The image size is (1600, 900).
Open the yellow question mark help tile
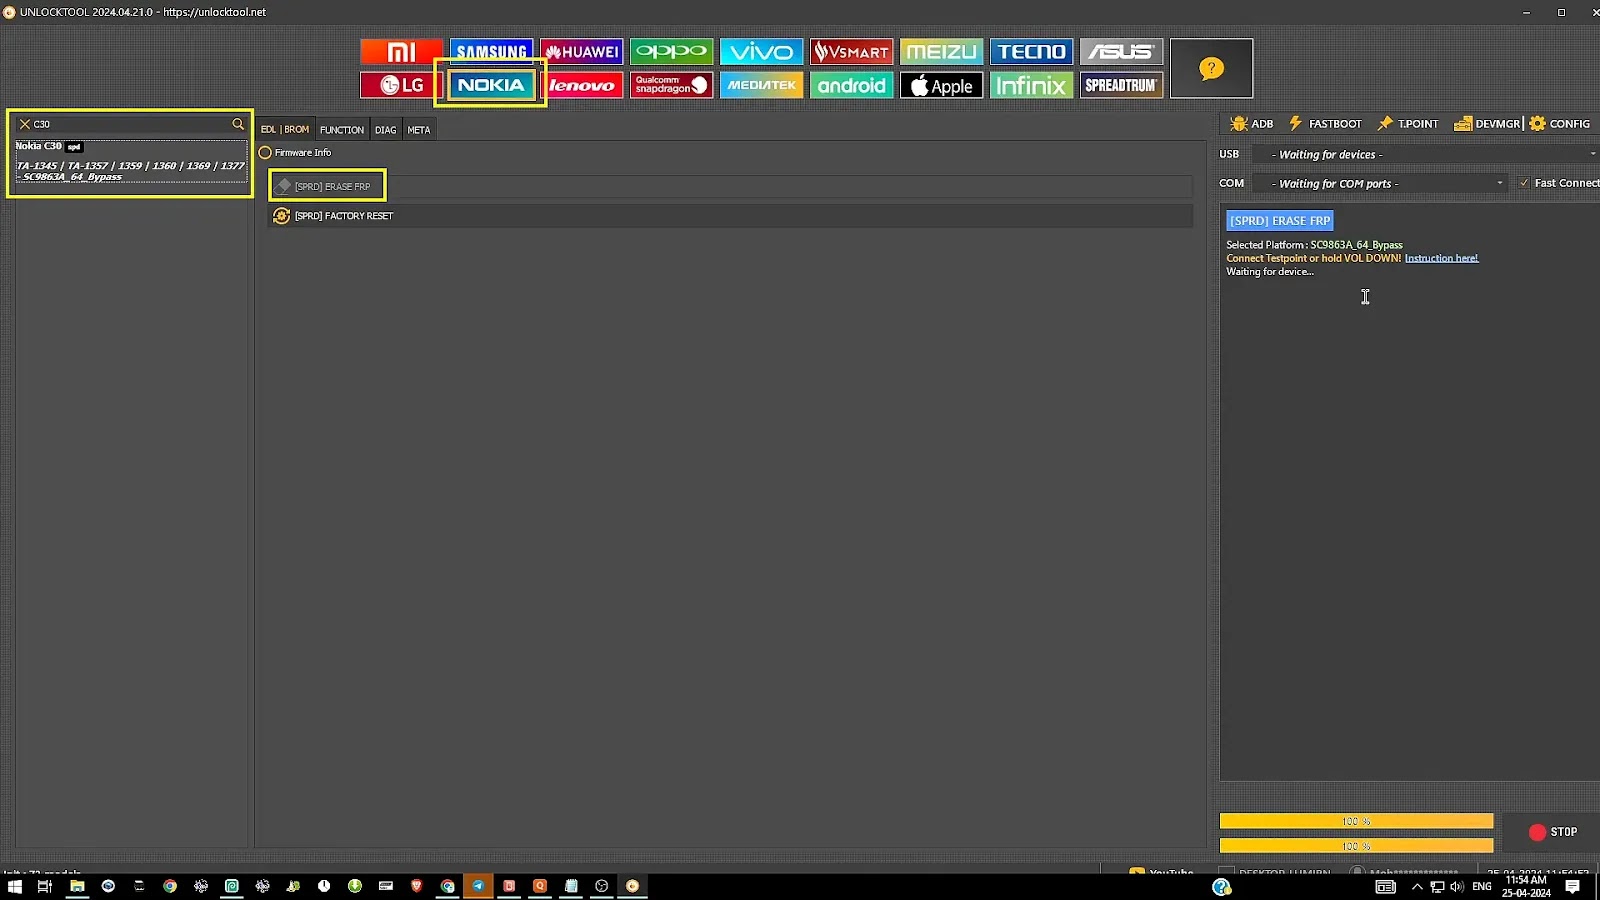click(1211, 68)
